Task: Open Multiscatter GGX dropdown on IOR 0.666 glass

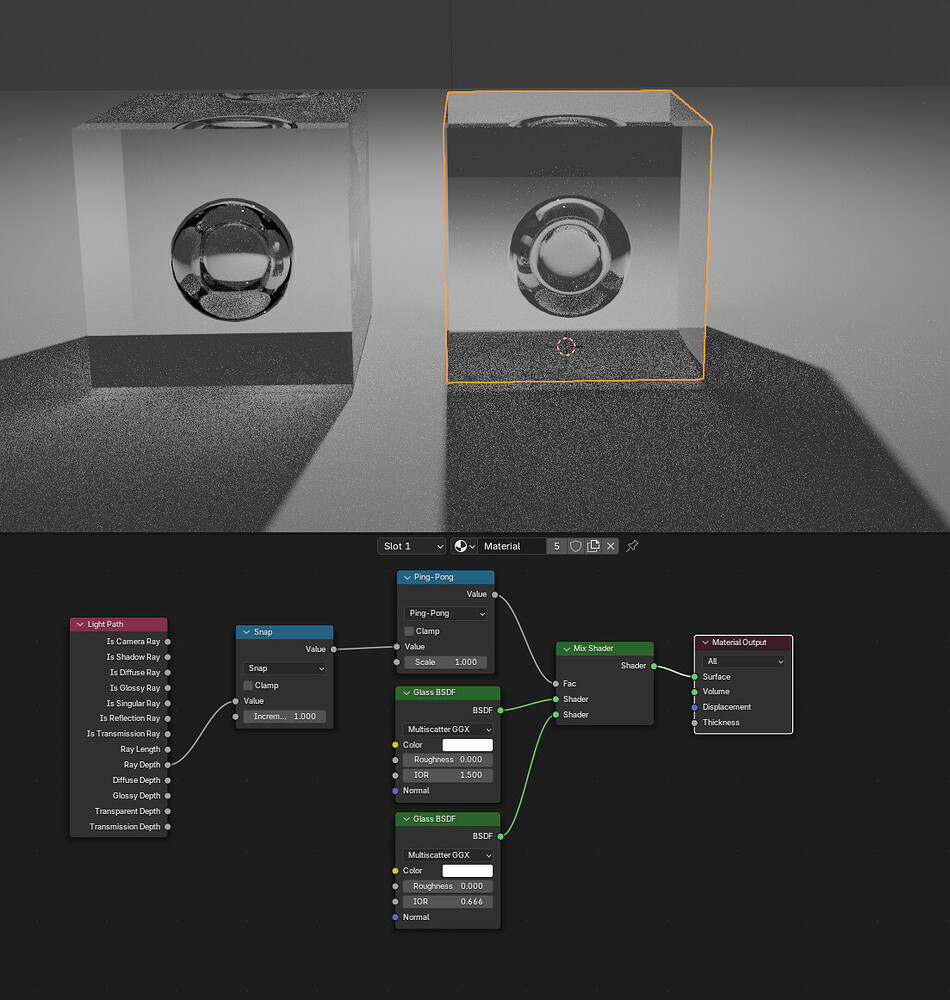Action: click(448, 855)
